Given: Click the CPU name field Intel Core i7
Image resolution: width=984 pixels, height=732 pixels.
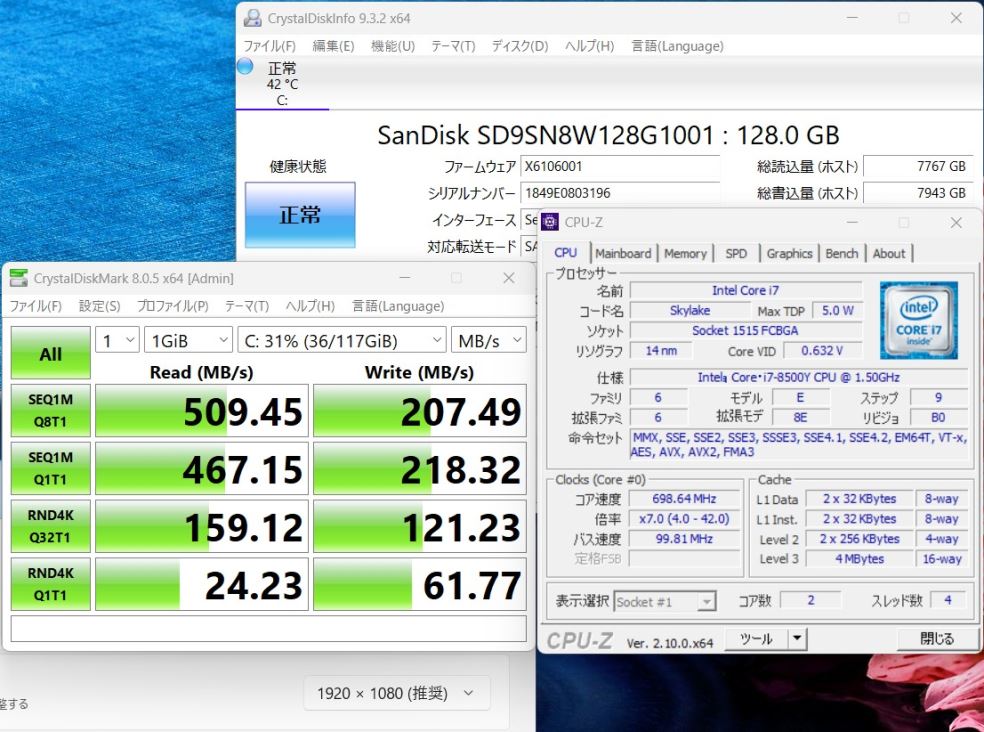Looking at the screenshot, I should pos(746,290).
